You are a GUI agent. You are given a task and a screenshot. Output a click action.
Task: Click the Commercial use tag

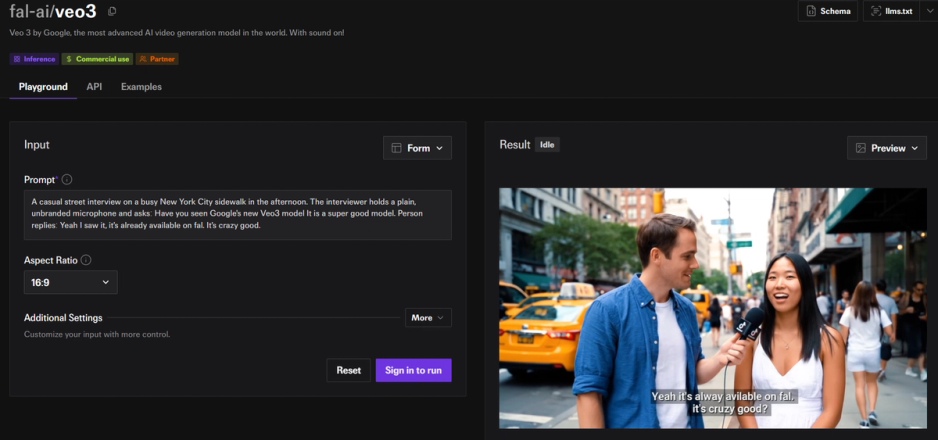click(x=97, y=59)
